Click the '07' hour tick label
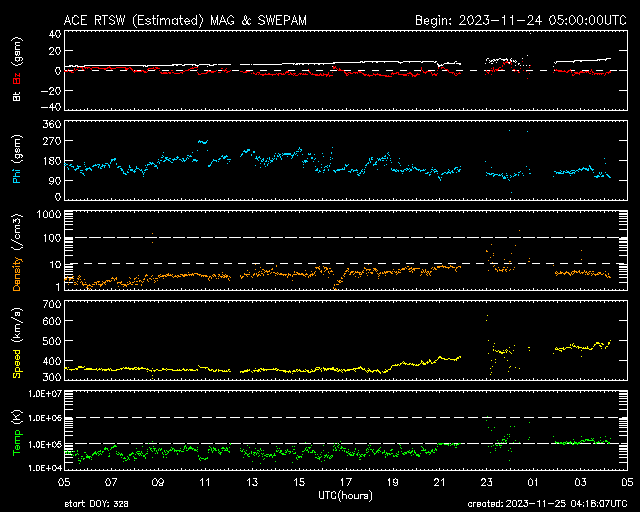 (x=111, y=483)
